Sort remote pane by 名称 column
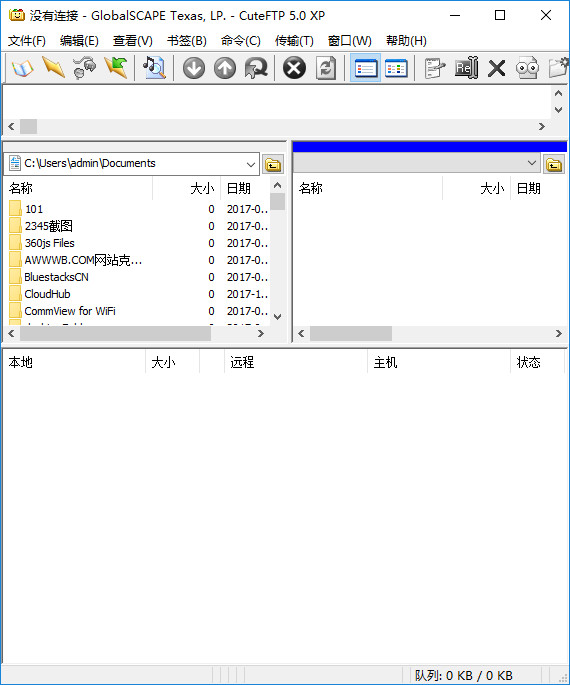570x685 pixels. [368, 188]
